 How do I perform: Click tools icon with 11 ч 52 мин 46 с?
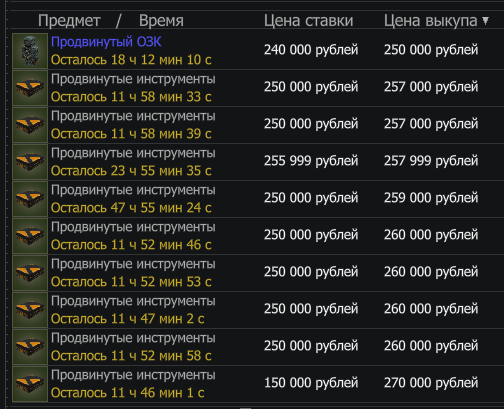click(x=30, y=236)
